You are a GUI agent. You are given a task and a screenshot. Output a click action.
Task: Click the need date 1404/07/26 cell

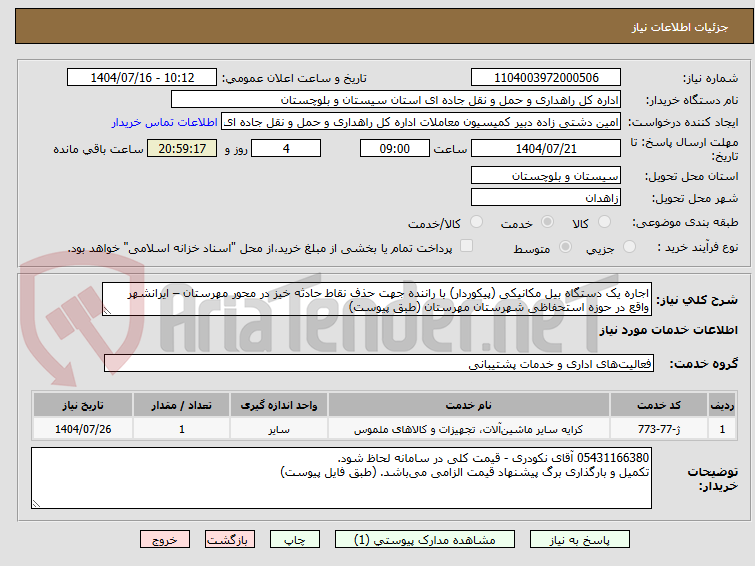pyautogui.click(x=83, y=429)
